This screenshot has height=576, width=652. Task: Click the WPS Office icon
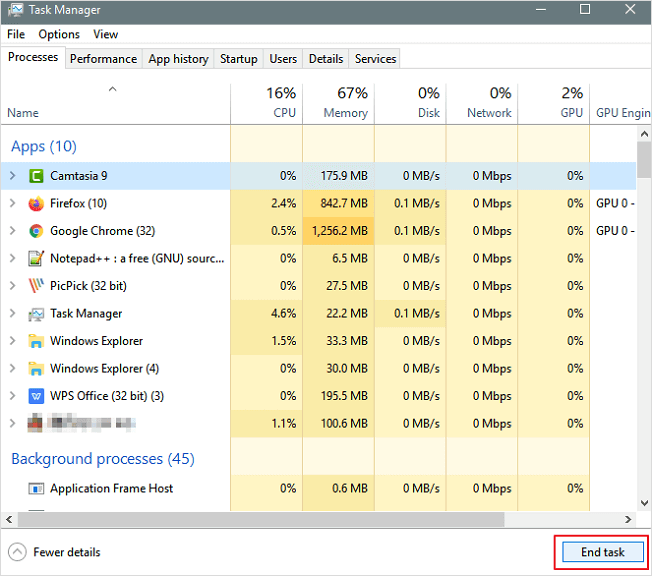click(36, 396)
